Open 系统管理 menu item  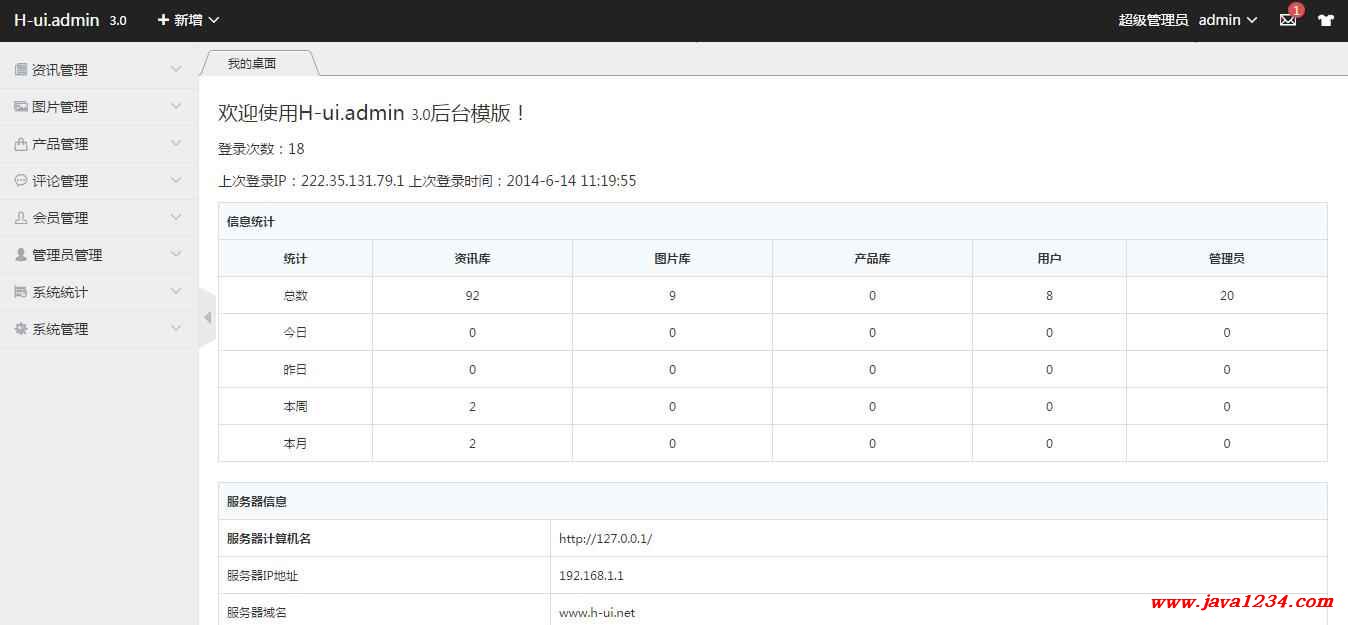tap(99, 329)
